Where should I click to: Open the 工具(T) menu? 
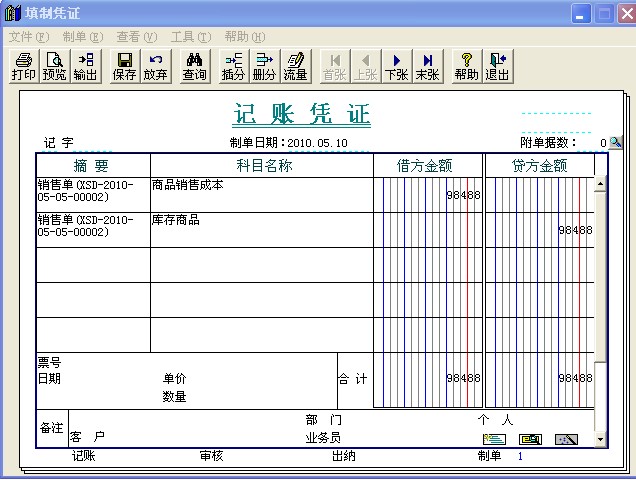(x=191, y=37)
